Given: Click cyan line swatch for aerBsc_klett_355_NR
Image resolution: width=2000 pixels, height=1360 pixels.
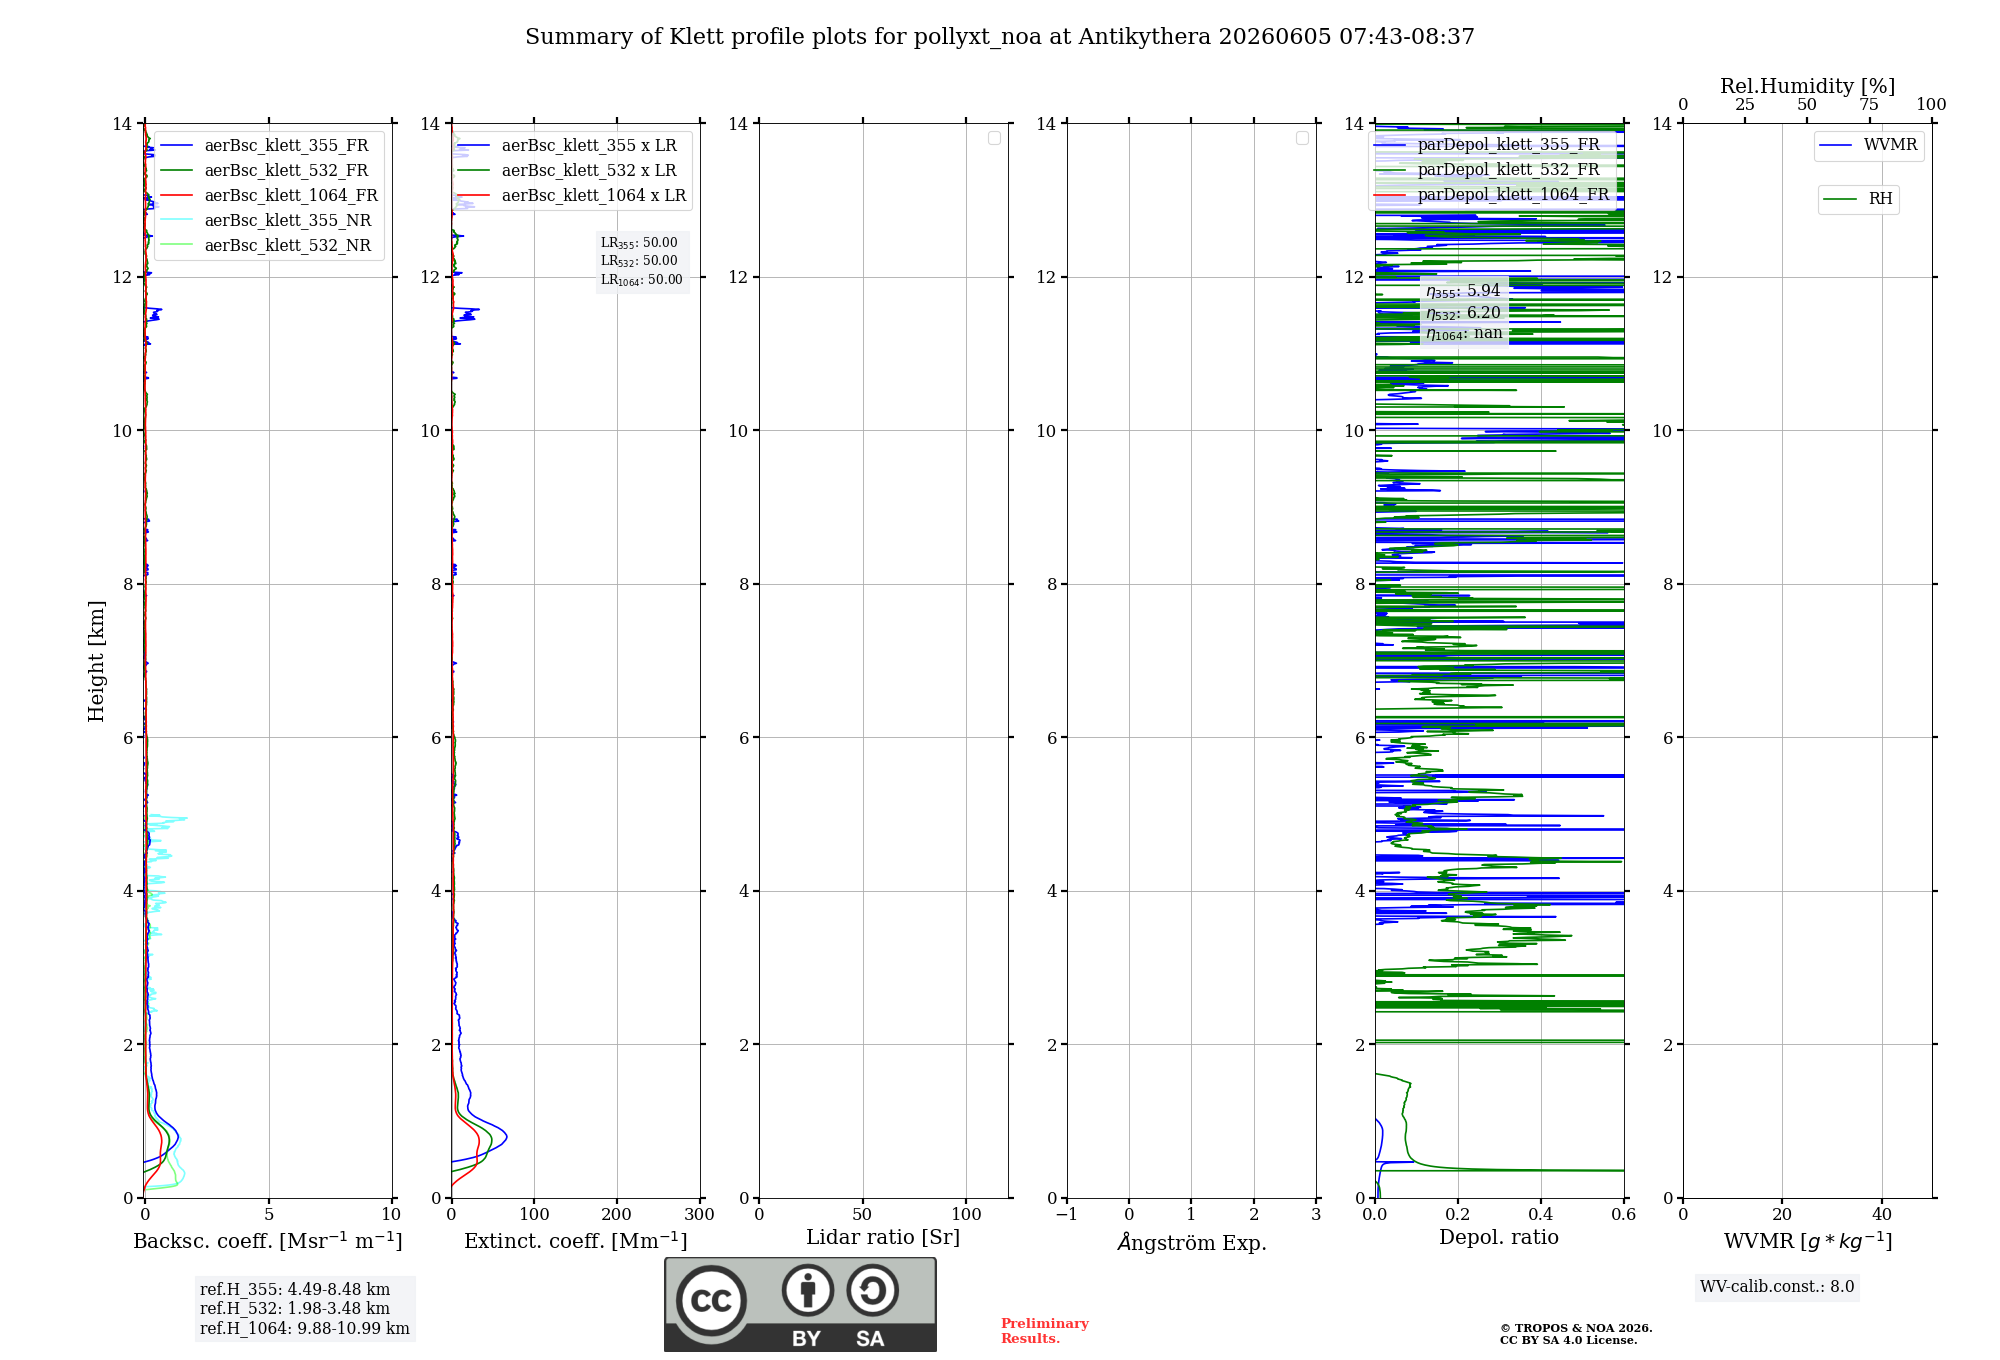Looking at the screenshot, I should (176, 221).
